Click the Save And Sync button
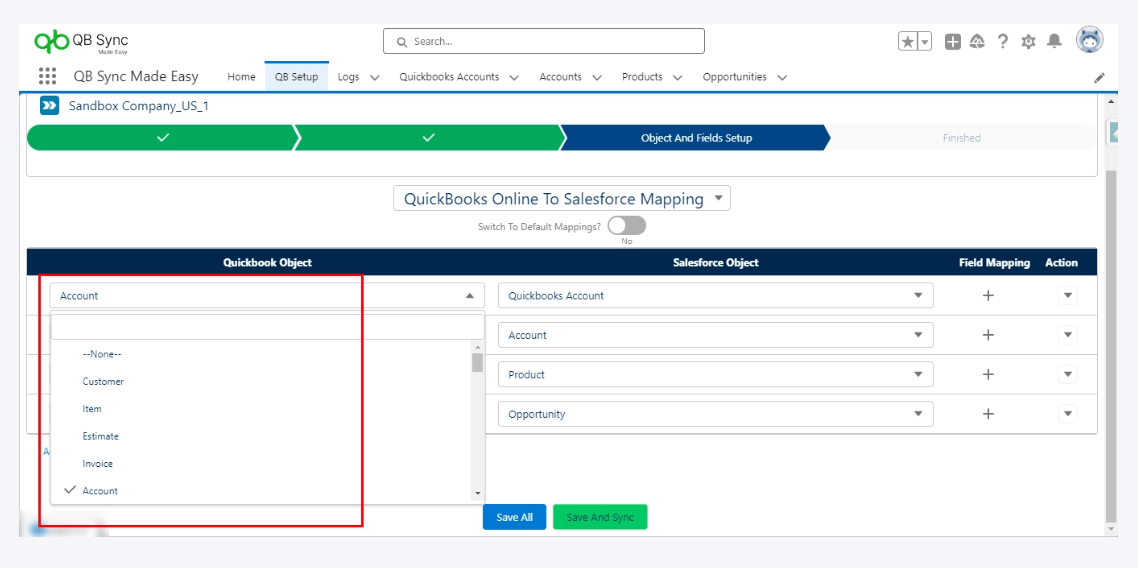Screen dimensions: 1138x568 point(600,517)
